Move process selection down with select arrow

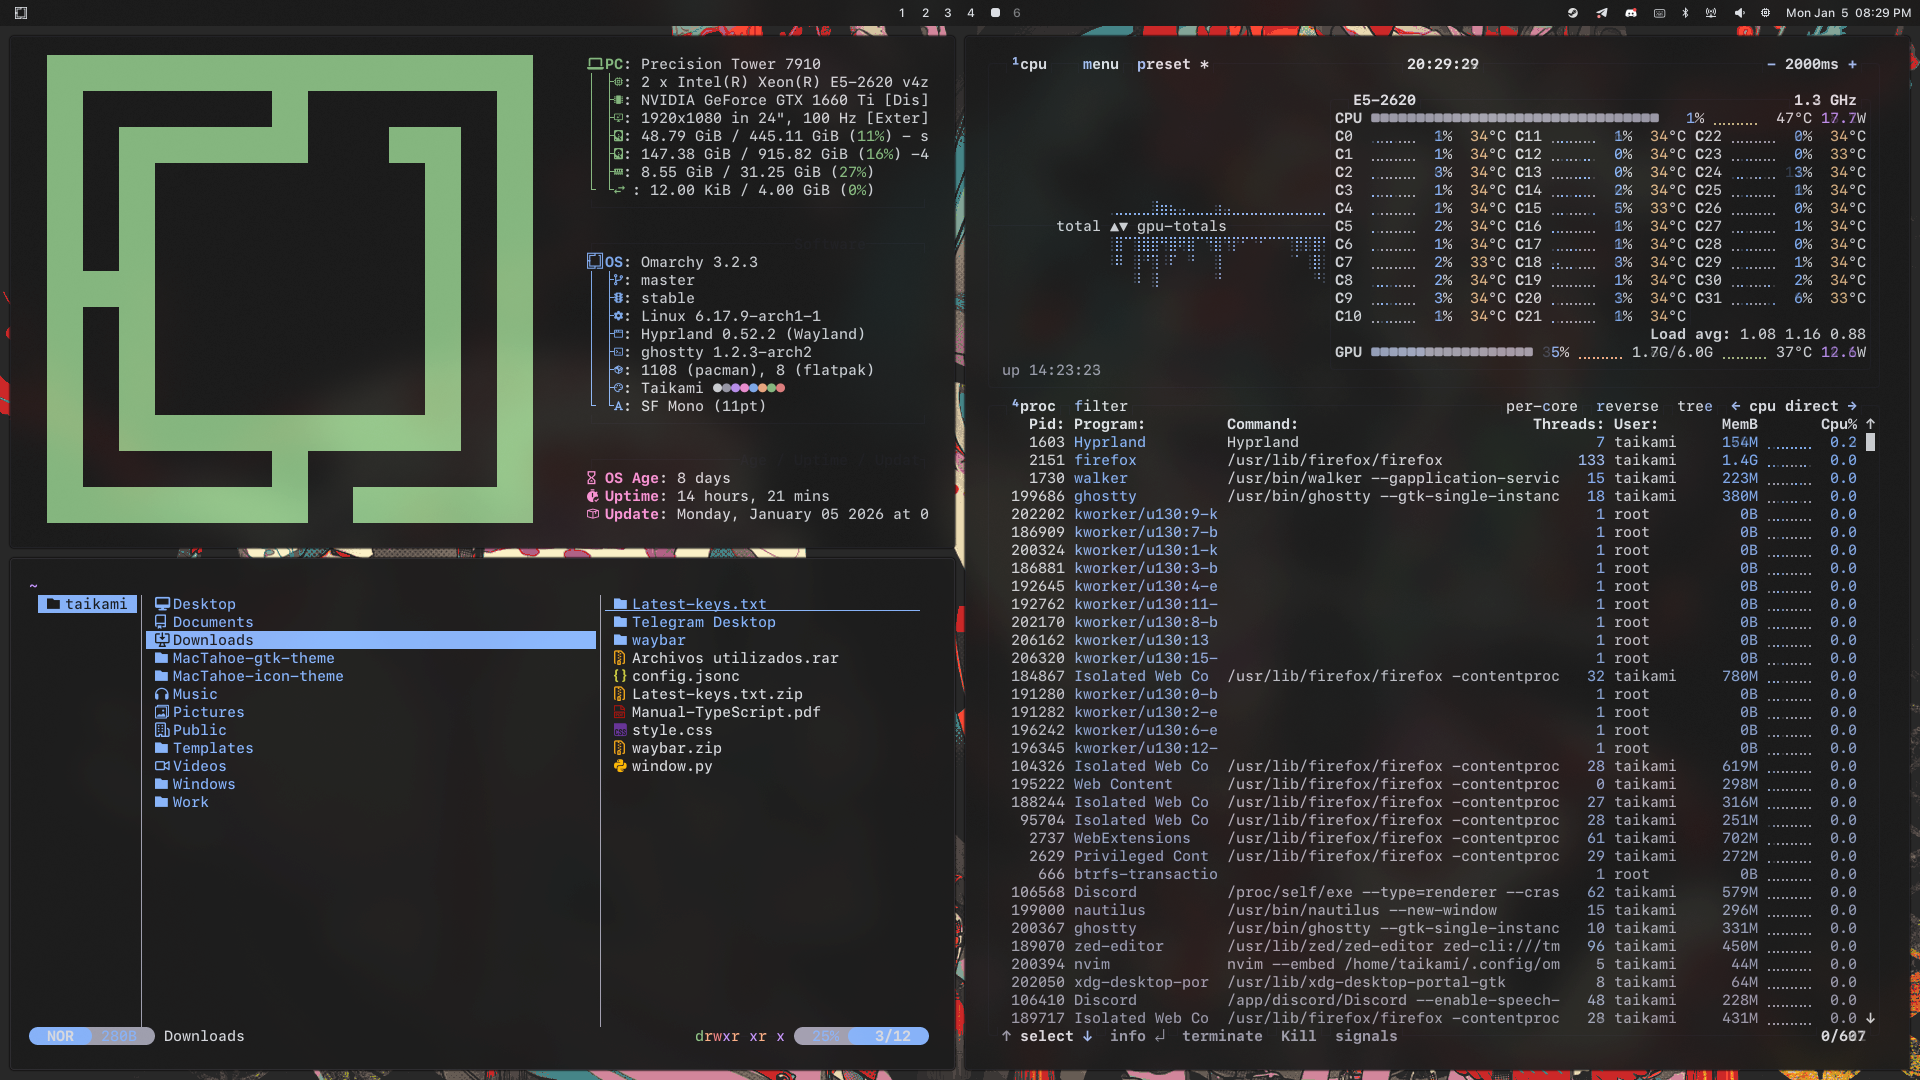pos(1086,1036)
